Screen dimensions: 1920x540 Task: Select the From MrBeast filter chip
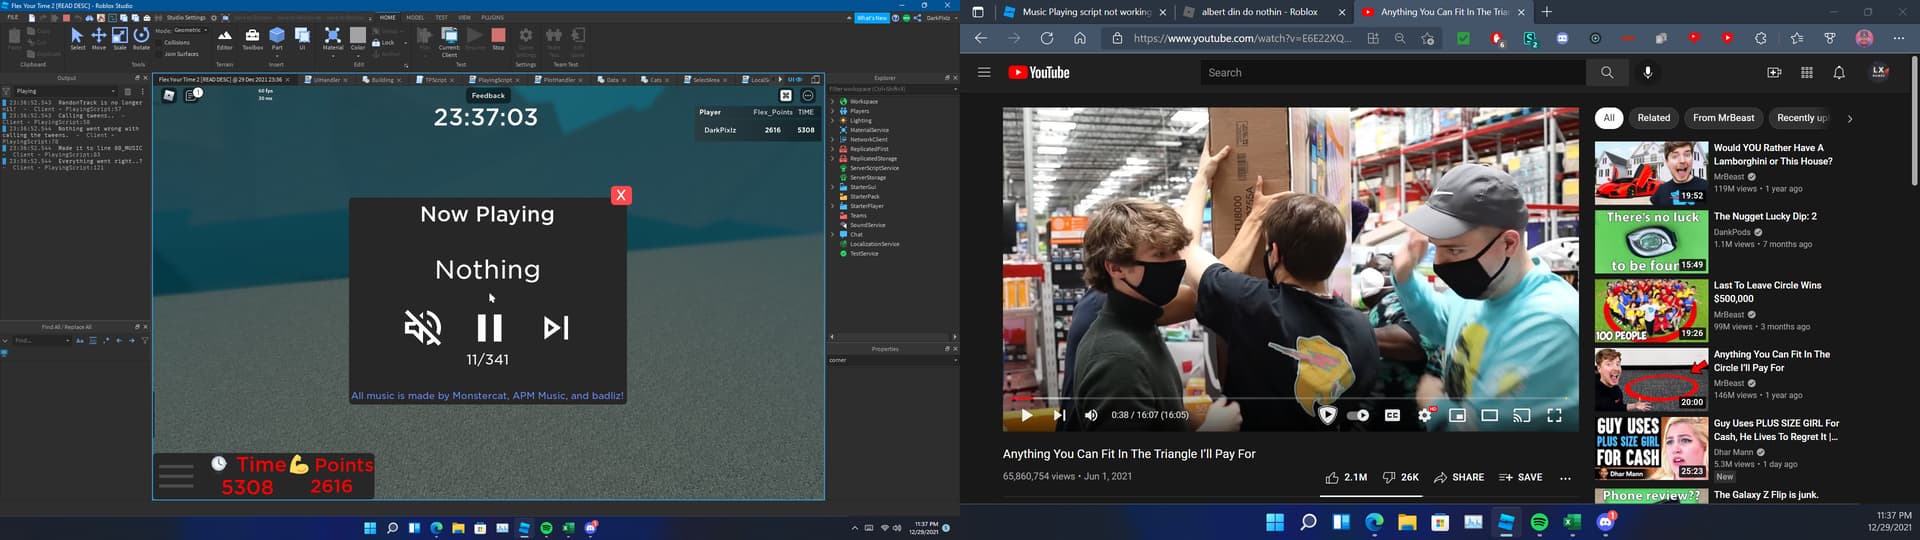tap(1723, 118)
